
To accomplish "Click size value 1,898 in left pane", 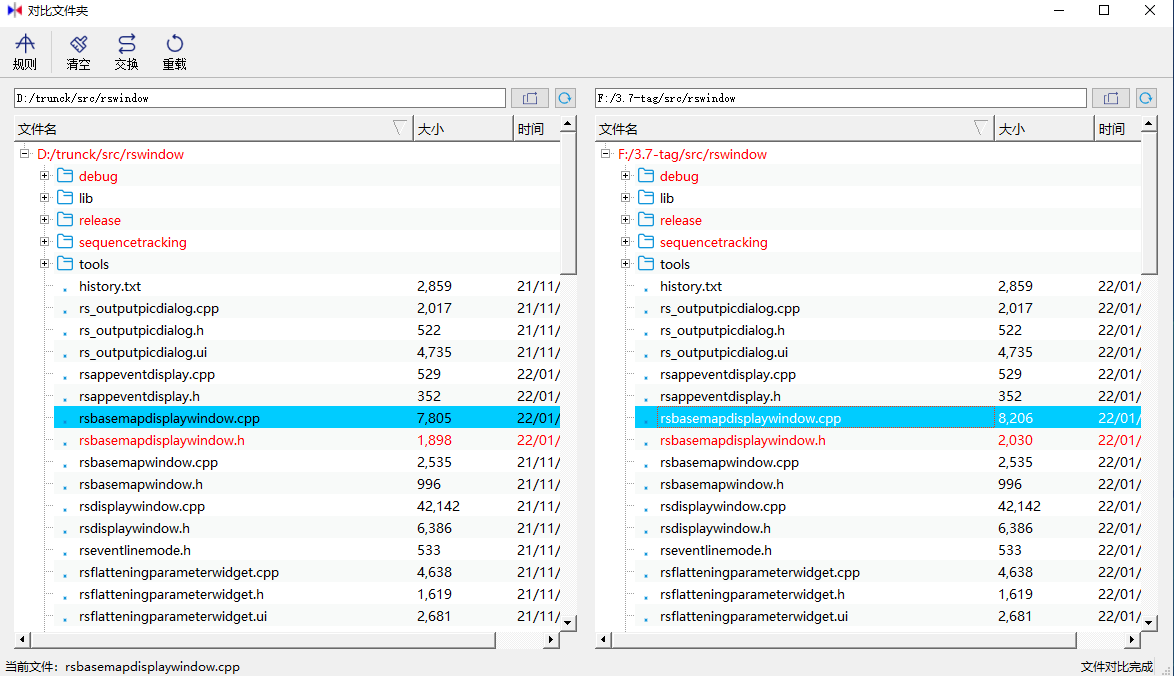I will pos(434,440).
